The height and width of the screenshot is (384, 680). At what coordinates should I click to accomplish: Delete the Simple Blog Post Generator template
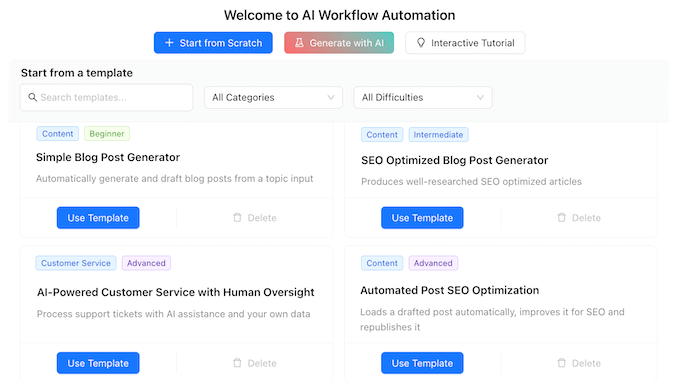point(255,218)
